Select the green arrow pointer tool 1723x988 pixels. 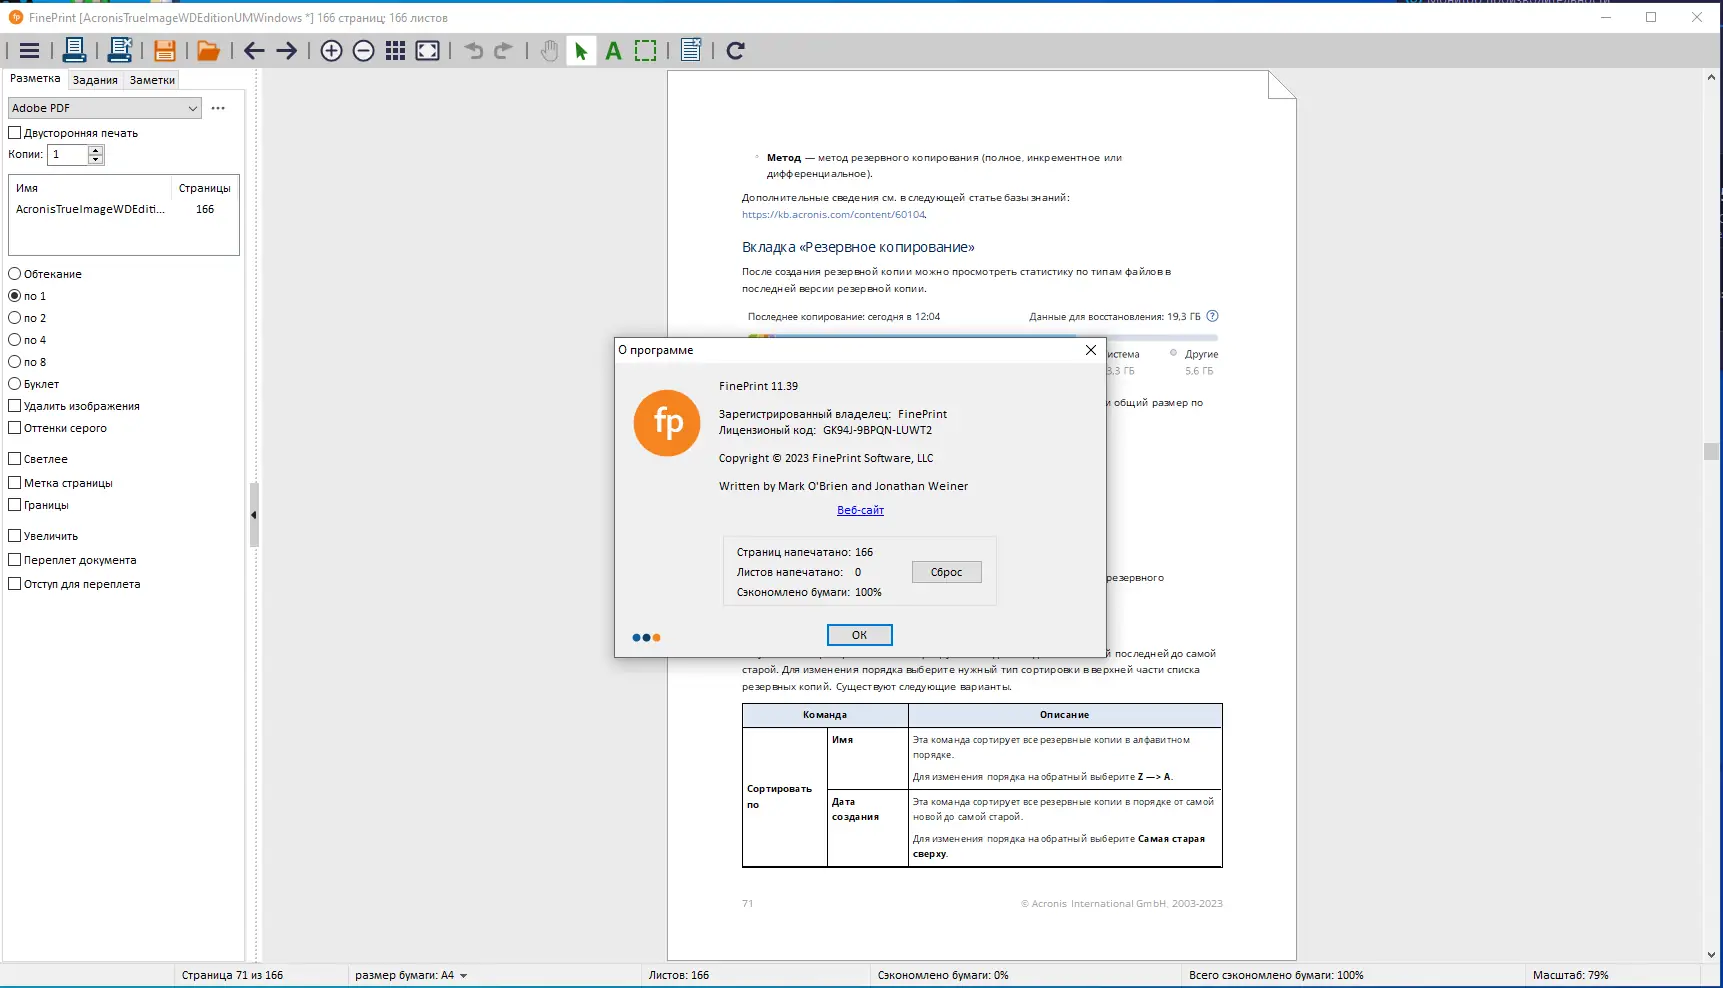click(x=581, y=51)
